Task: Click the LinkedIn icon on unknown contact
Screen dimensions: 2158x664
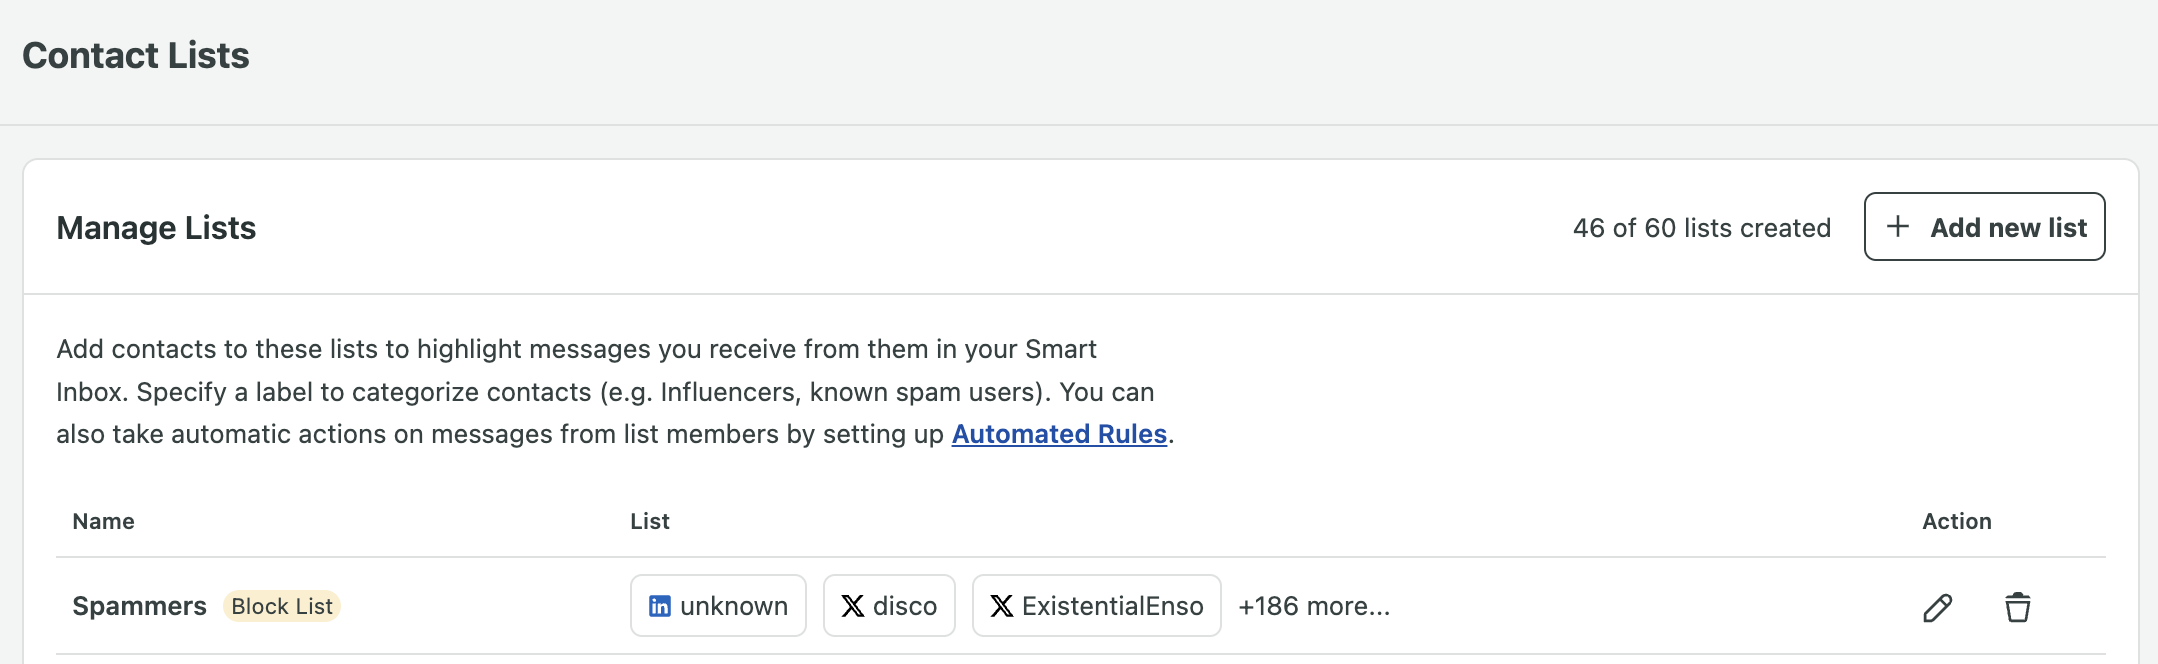Action: [660, 606]
